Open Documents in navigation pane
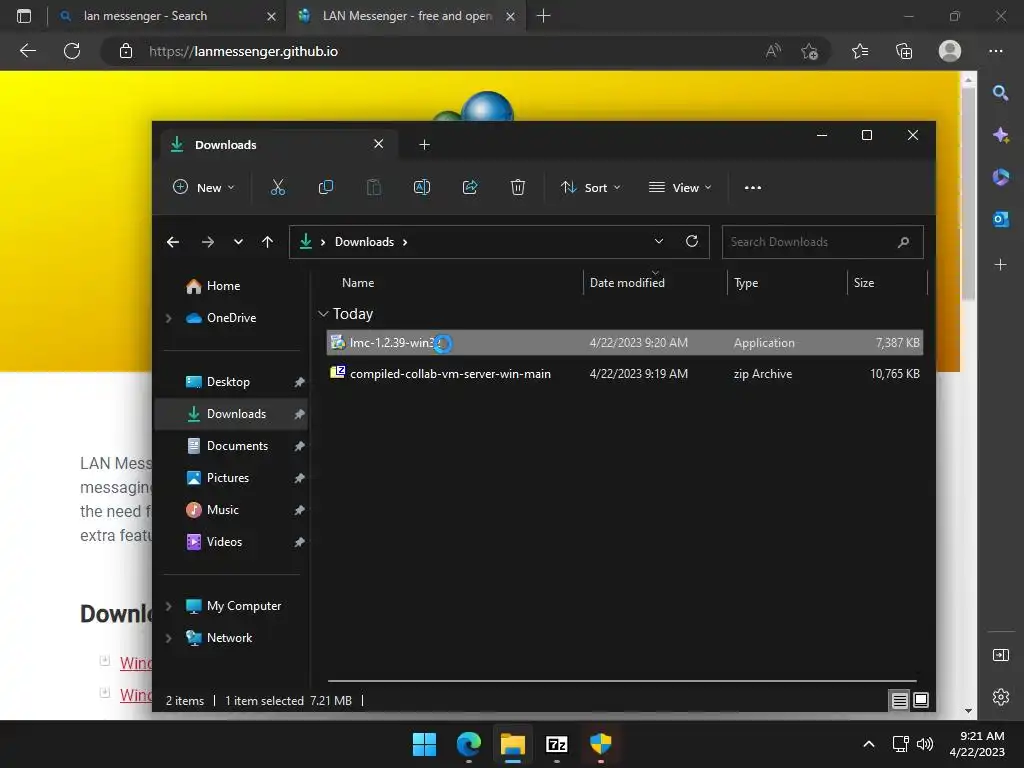 coord(237,446)
